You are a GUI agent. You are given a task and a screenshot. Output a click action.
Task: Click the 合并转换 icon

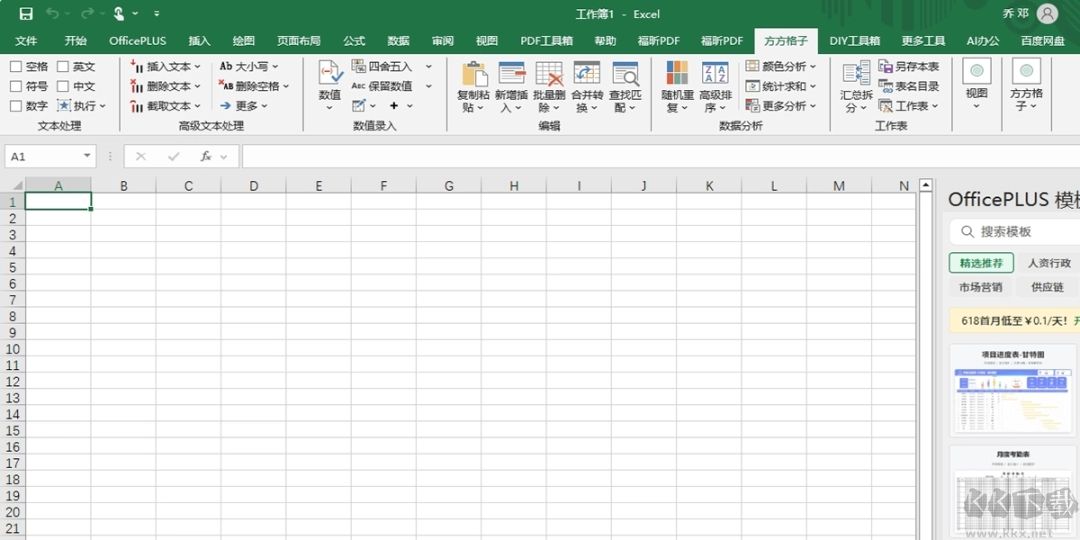click(x=587, y=74)
